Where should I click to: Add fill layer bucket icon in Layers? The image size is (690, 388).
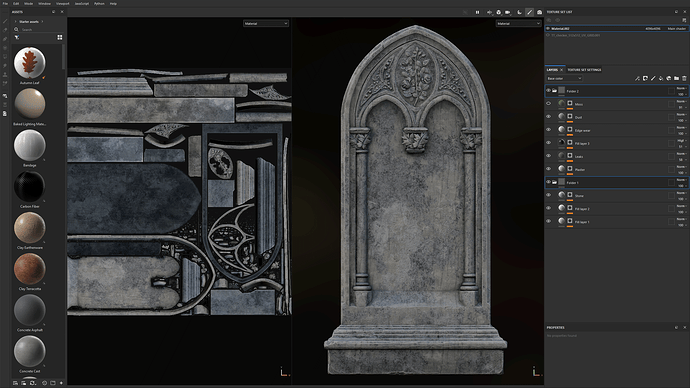661,78
